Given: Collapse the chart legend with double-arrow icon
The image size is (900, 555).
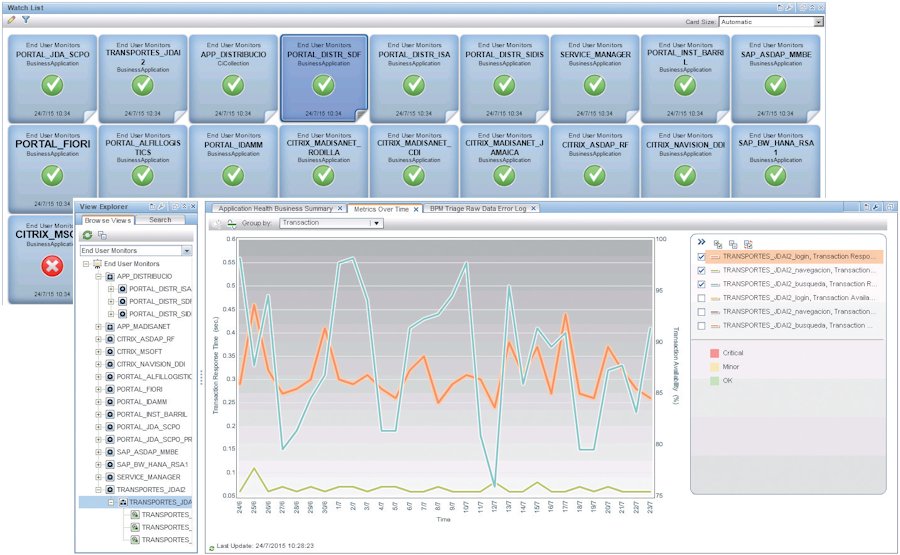Looking at the screenshot, I should tap(701, 242).
